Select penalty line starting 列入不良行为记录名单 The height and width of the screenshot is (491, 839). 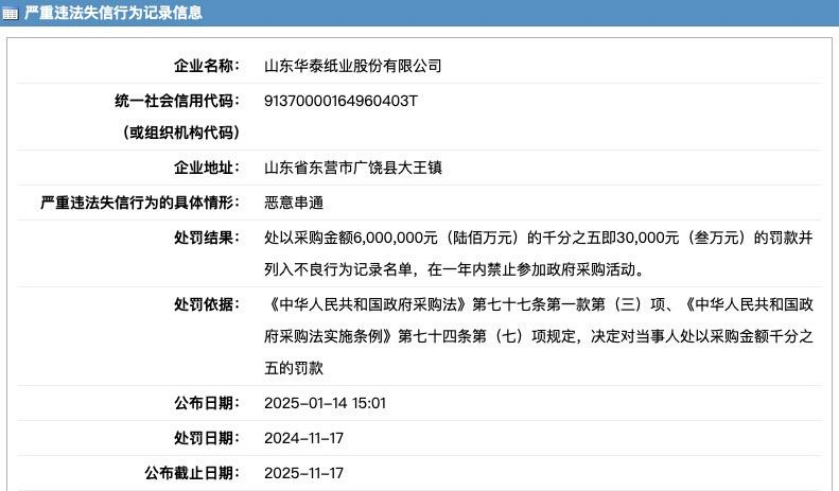coord(455,269)
